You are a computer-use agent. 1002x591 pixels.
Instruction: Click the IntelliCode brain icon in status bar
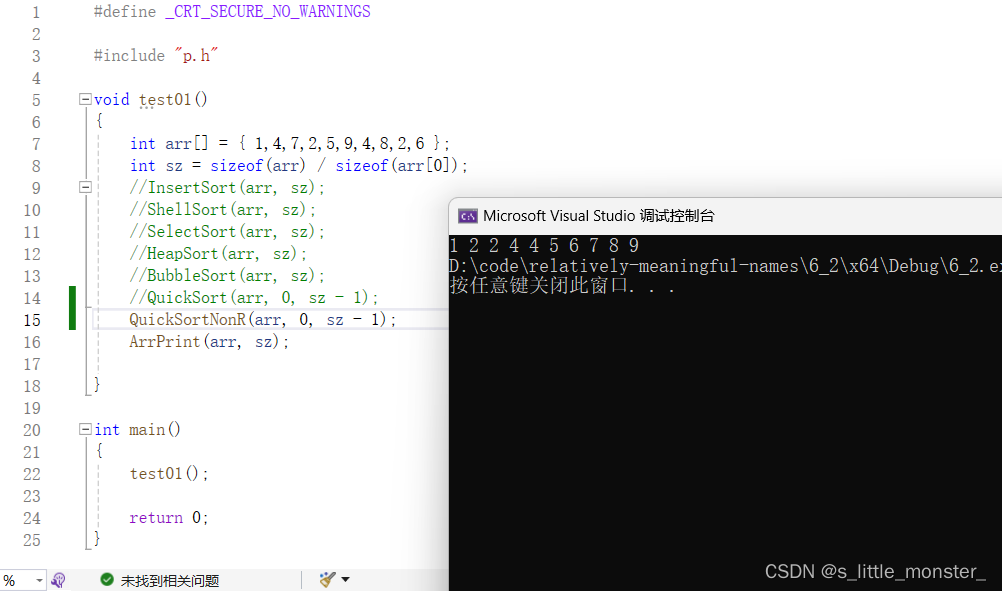tap(59, 580)
